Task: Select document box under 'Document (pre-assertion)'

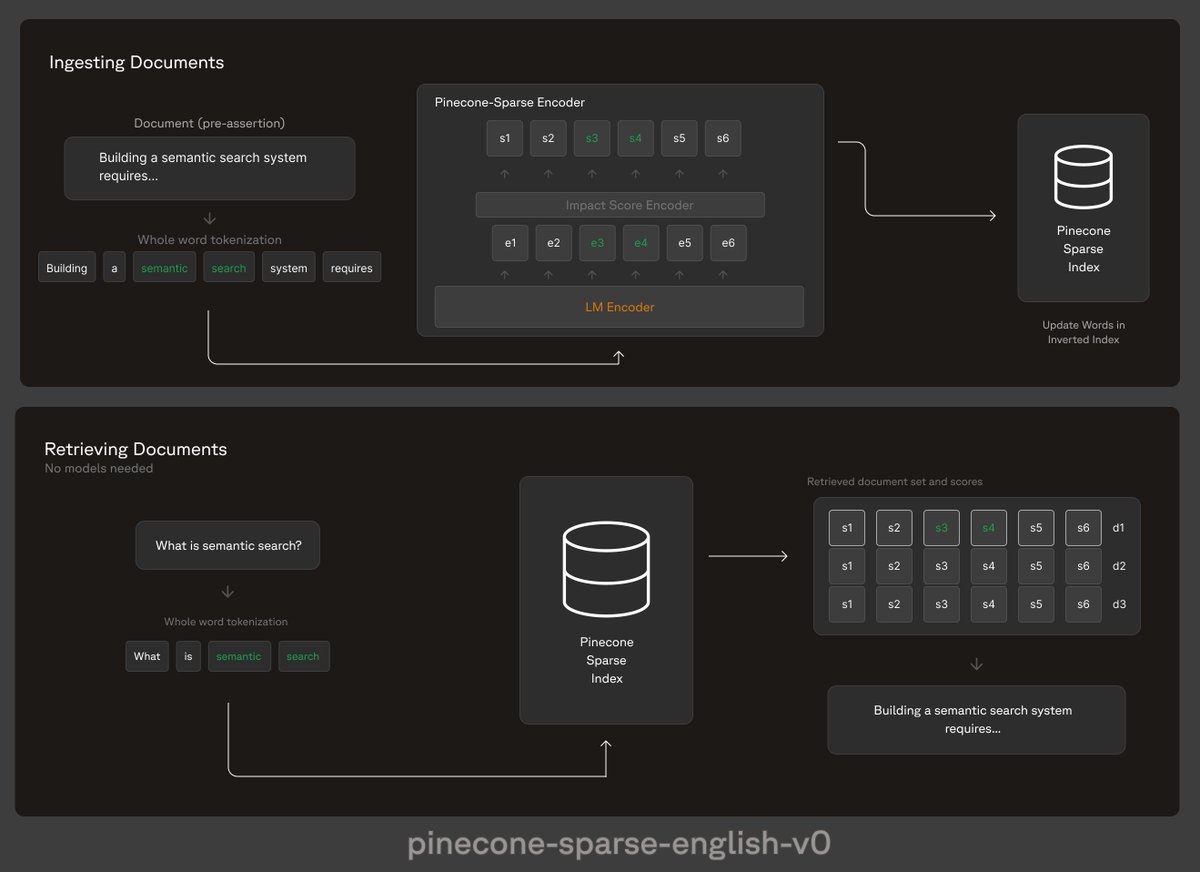Action: coord(209,168)
